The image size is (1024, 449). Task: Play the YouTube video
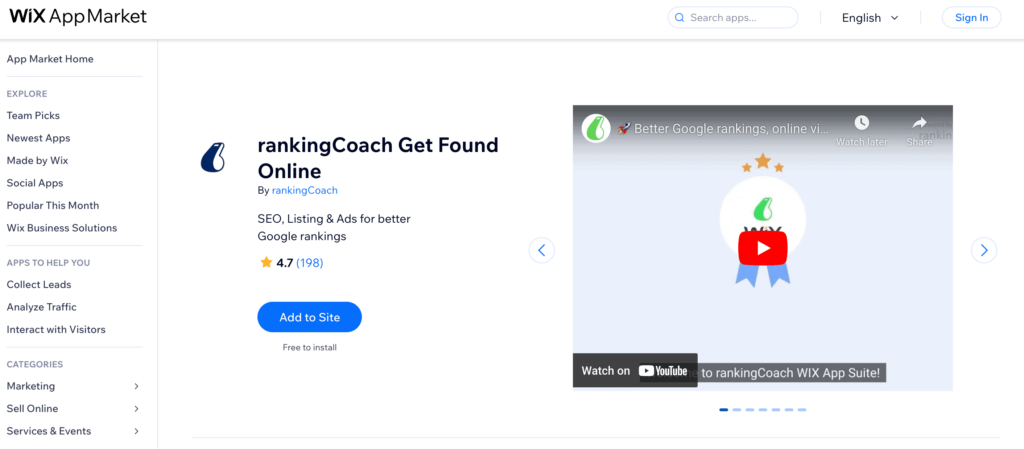click(x=762, y=248)
